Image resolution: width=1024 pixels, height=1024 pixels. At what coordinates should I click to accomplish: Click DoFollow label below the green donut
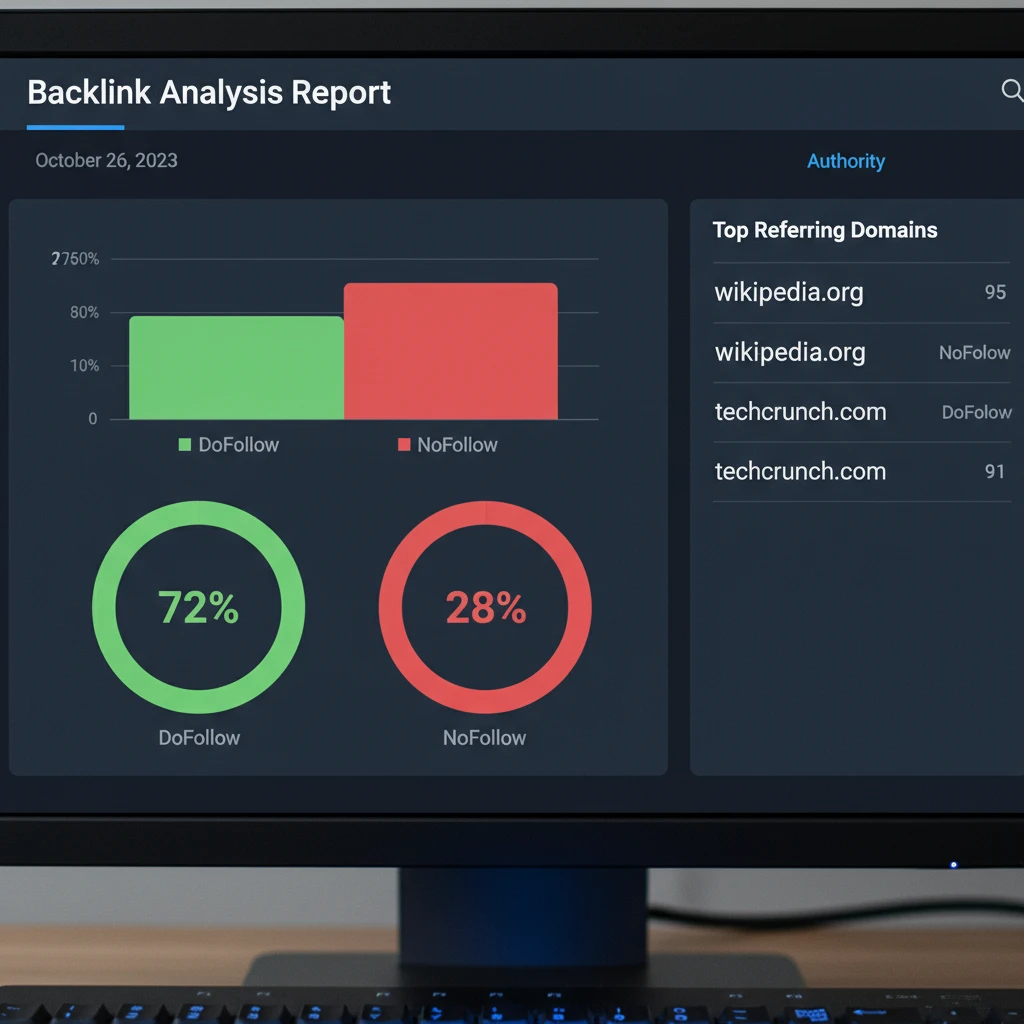coord(199,738)
